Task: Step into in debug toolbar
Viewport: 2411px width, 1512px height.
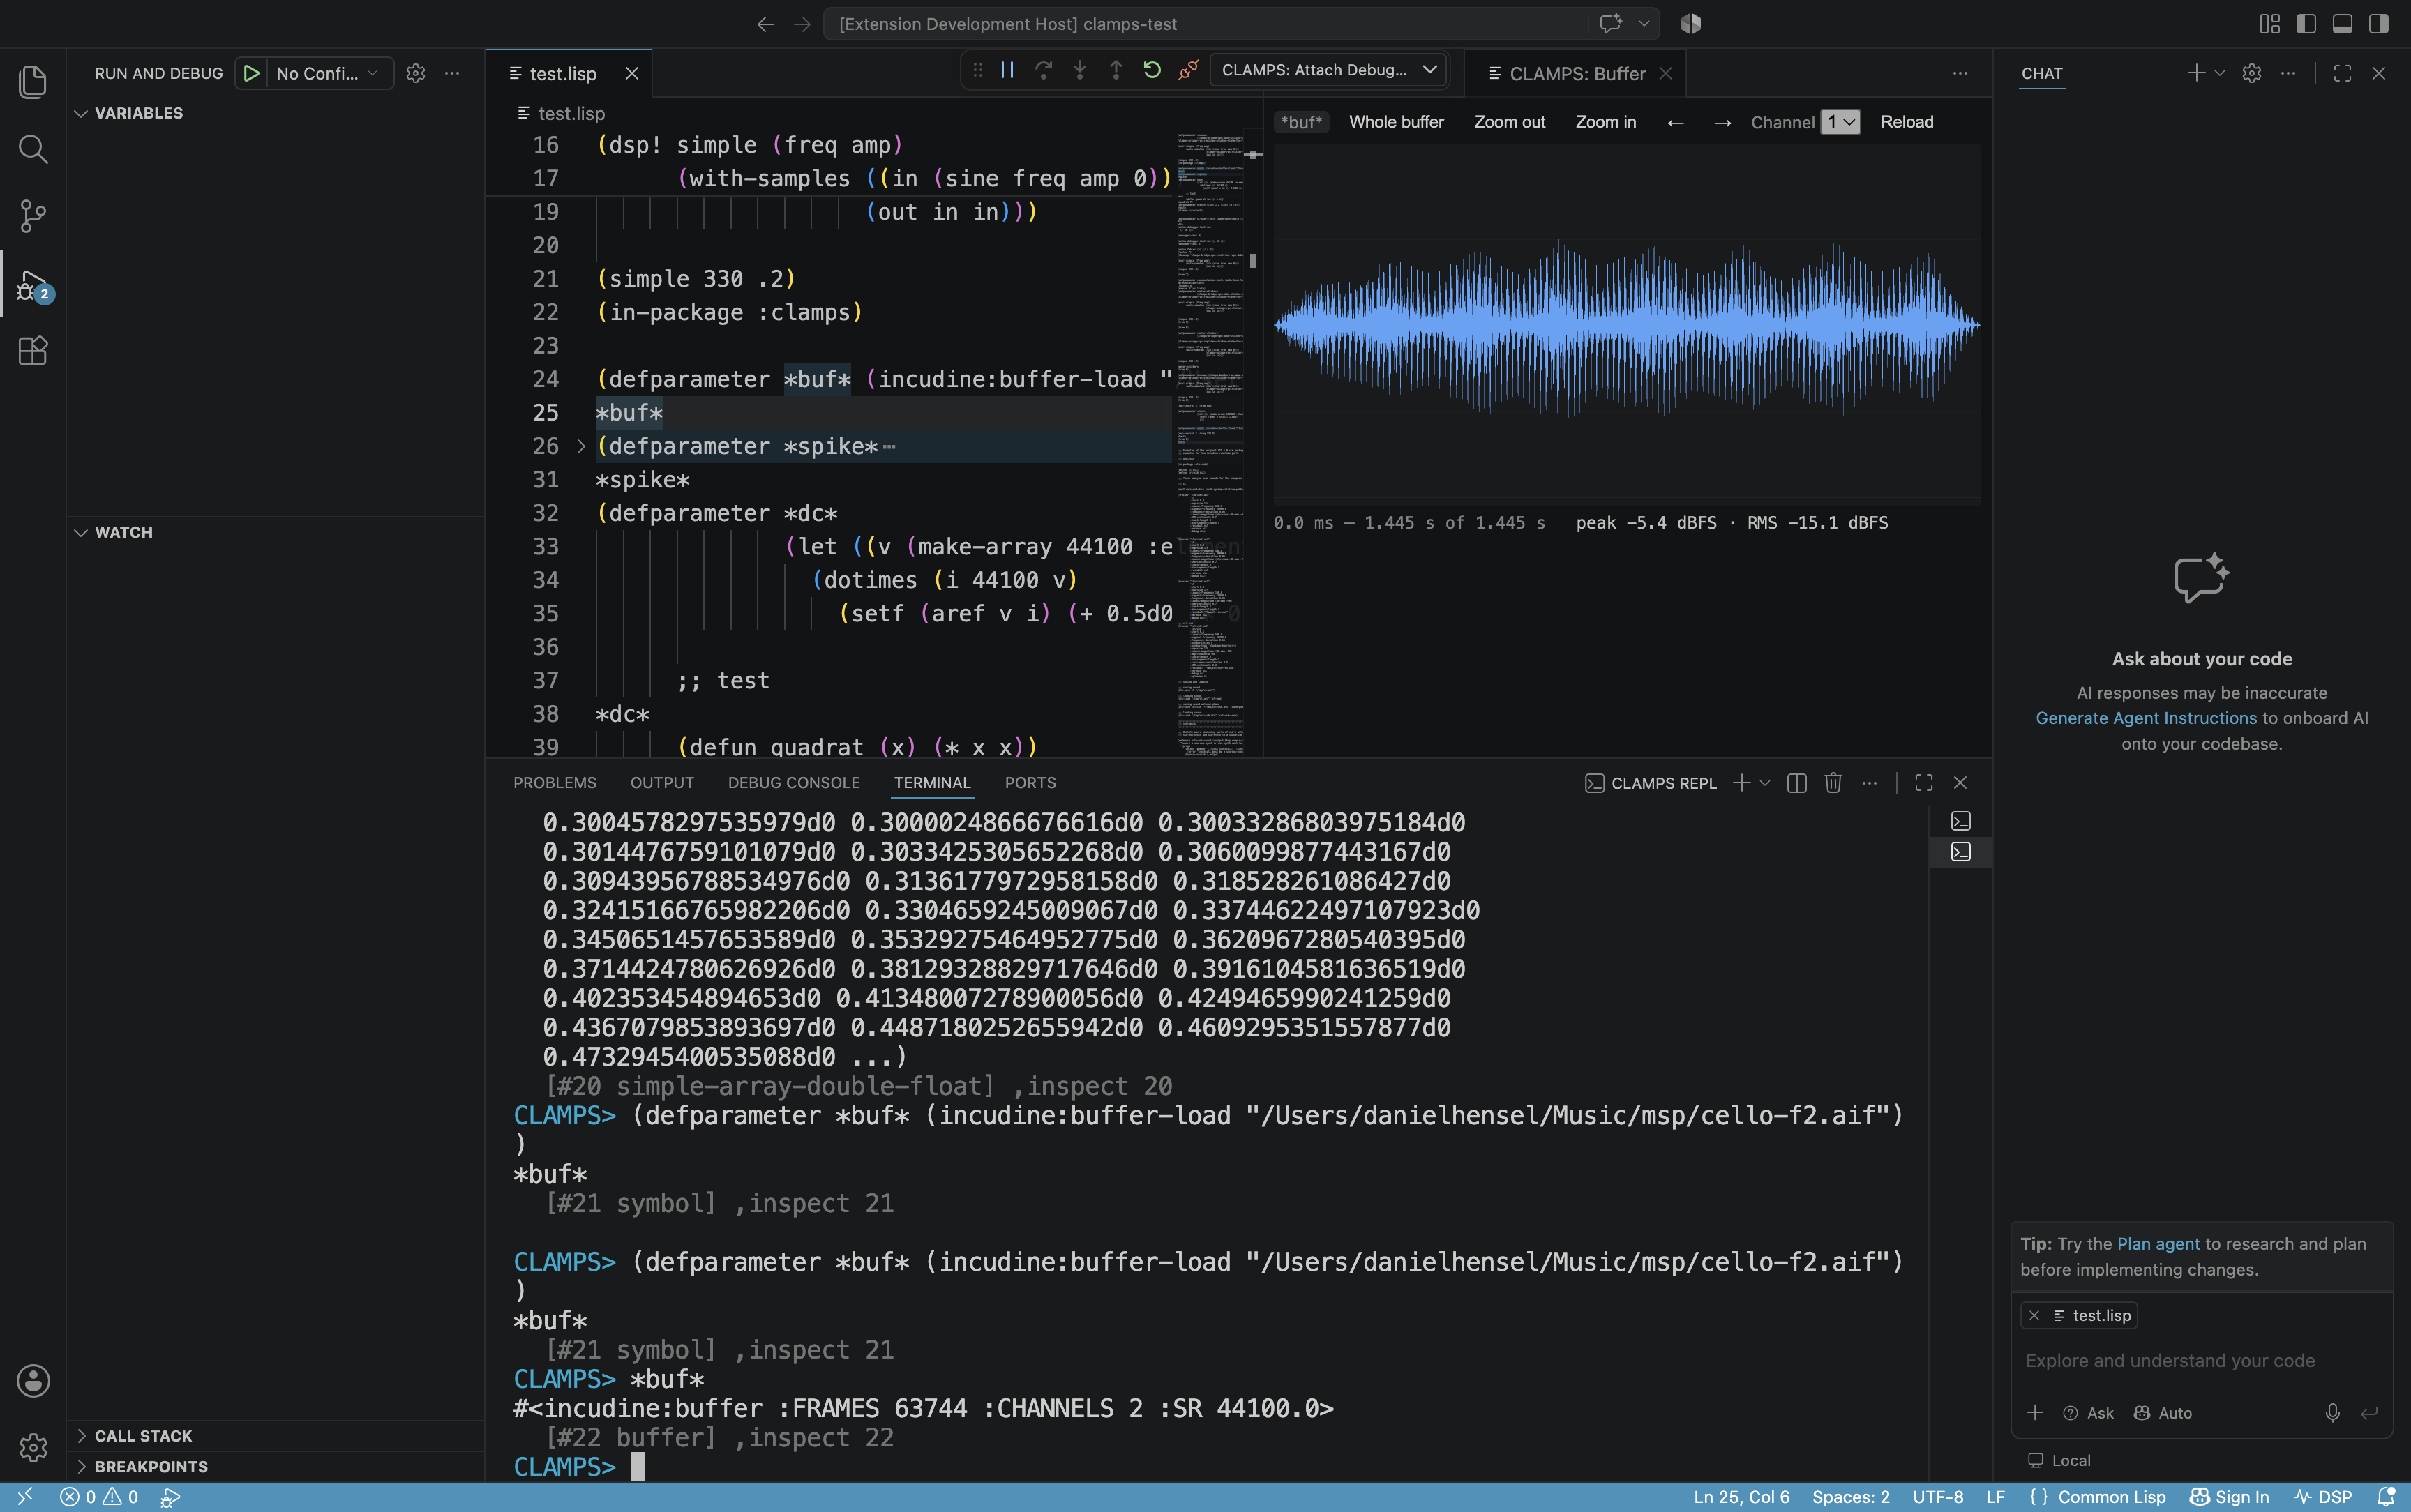Action: pyautogui.click(x=1079, y=70)
